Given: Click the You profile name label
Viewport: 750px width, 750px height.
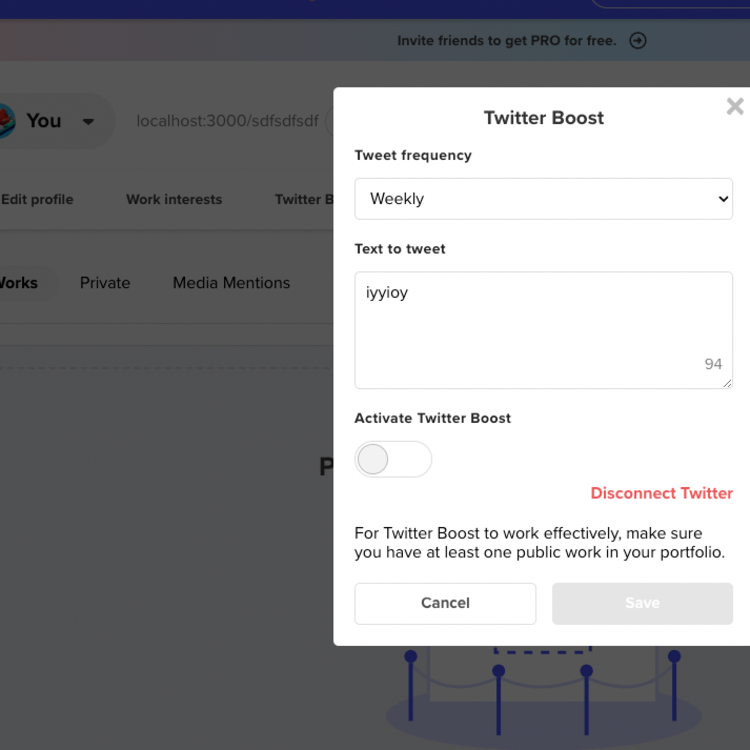Looking at the screenshot, I should coord(44,121).
